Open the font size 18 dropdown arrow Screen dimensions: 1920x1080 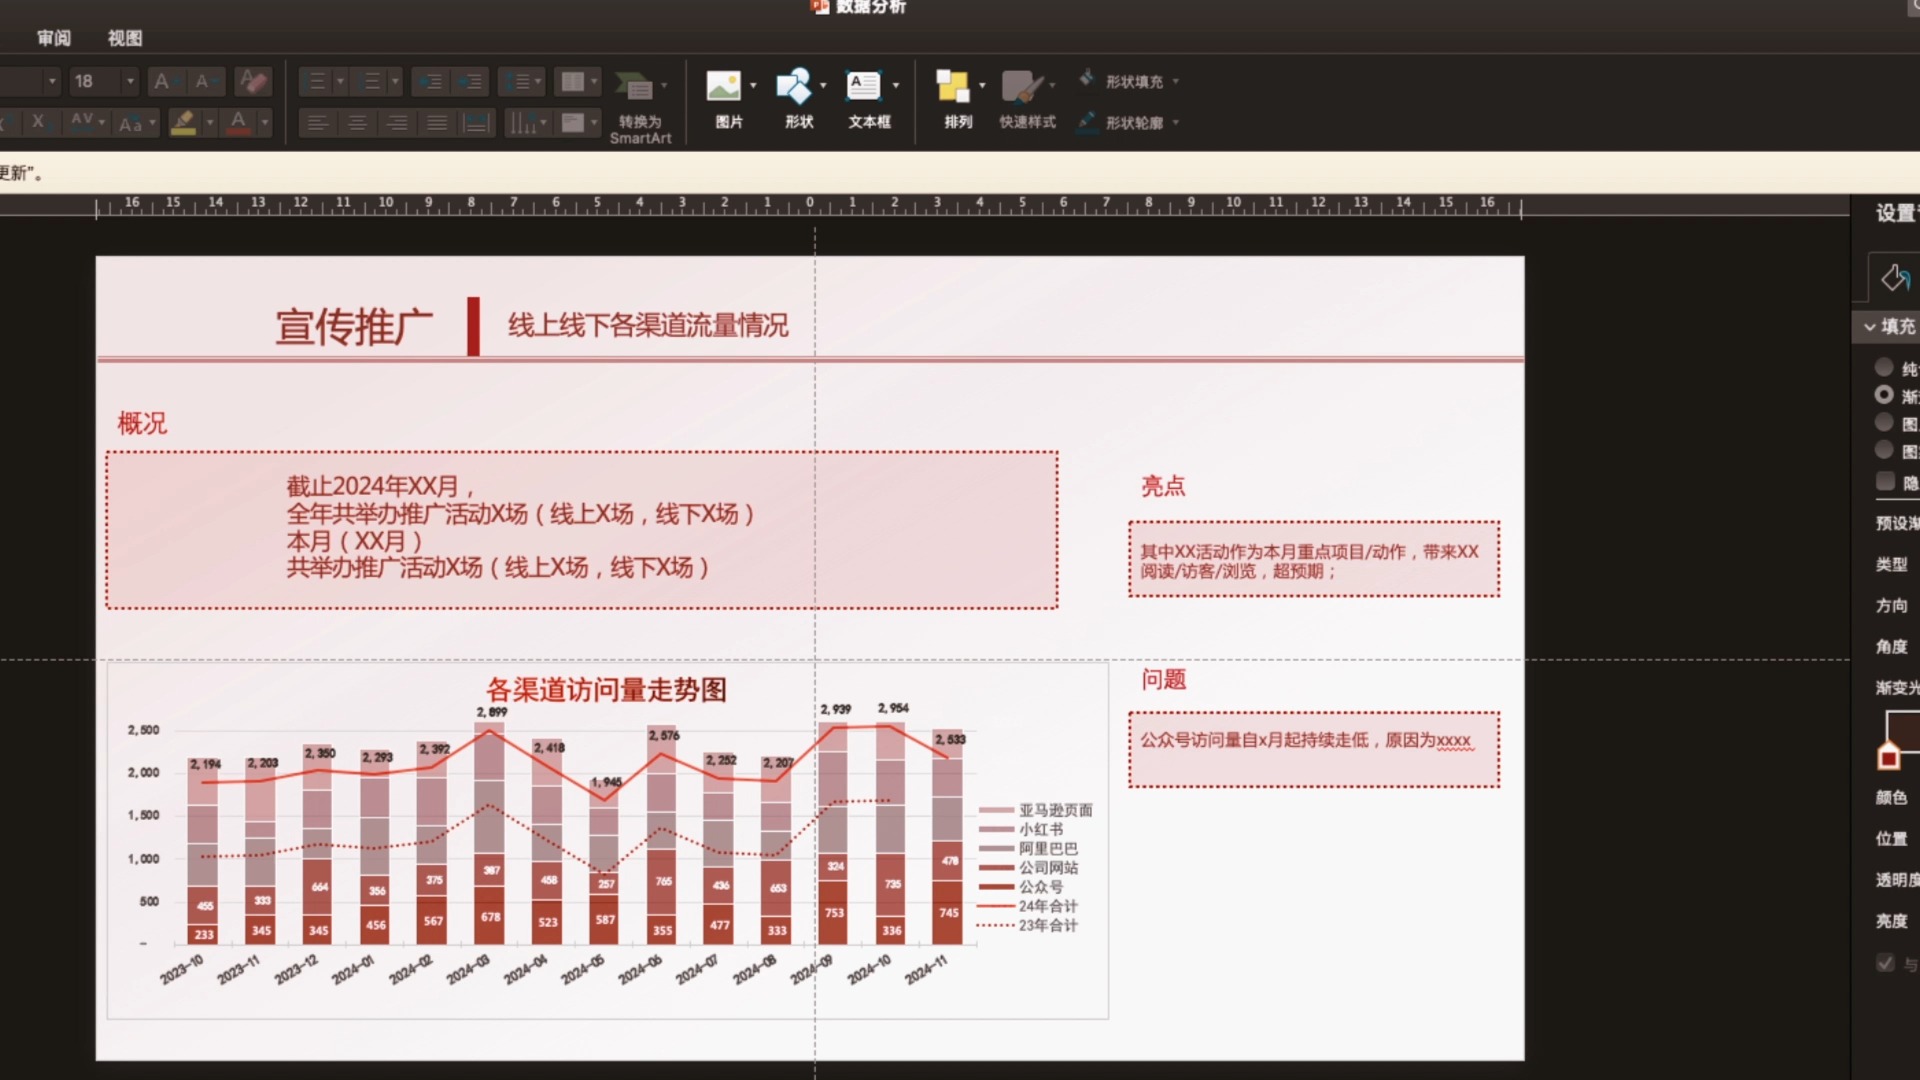(x=129, y=81)
